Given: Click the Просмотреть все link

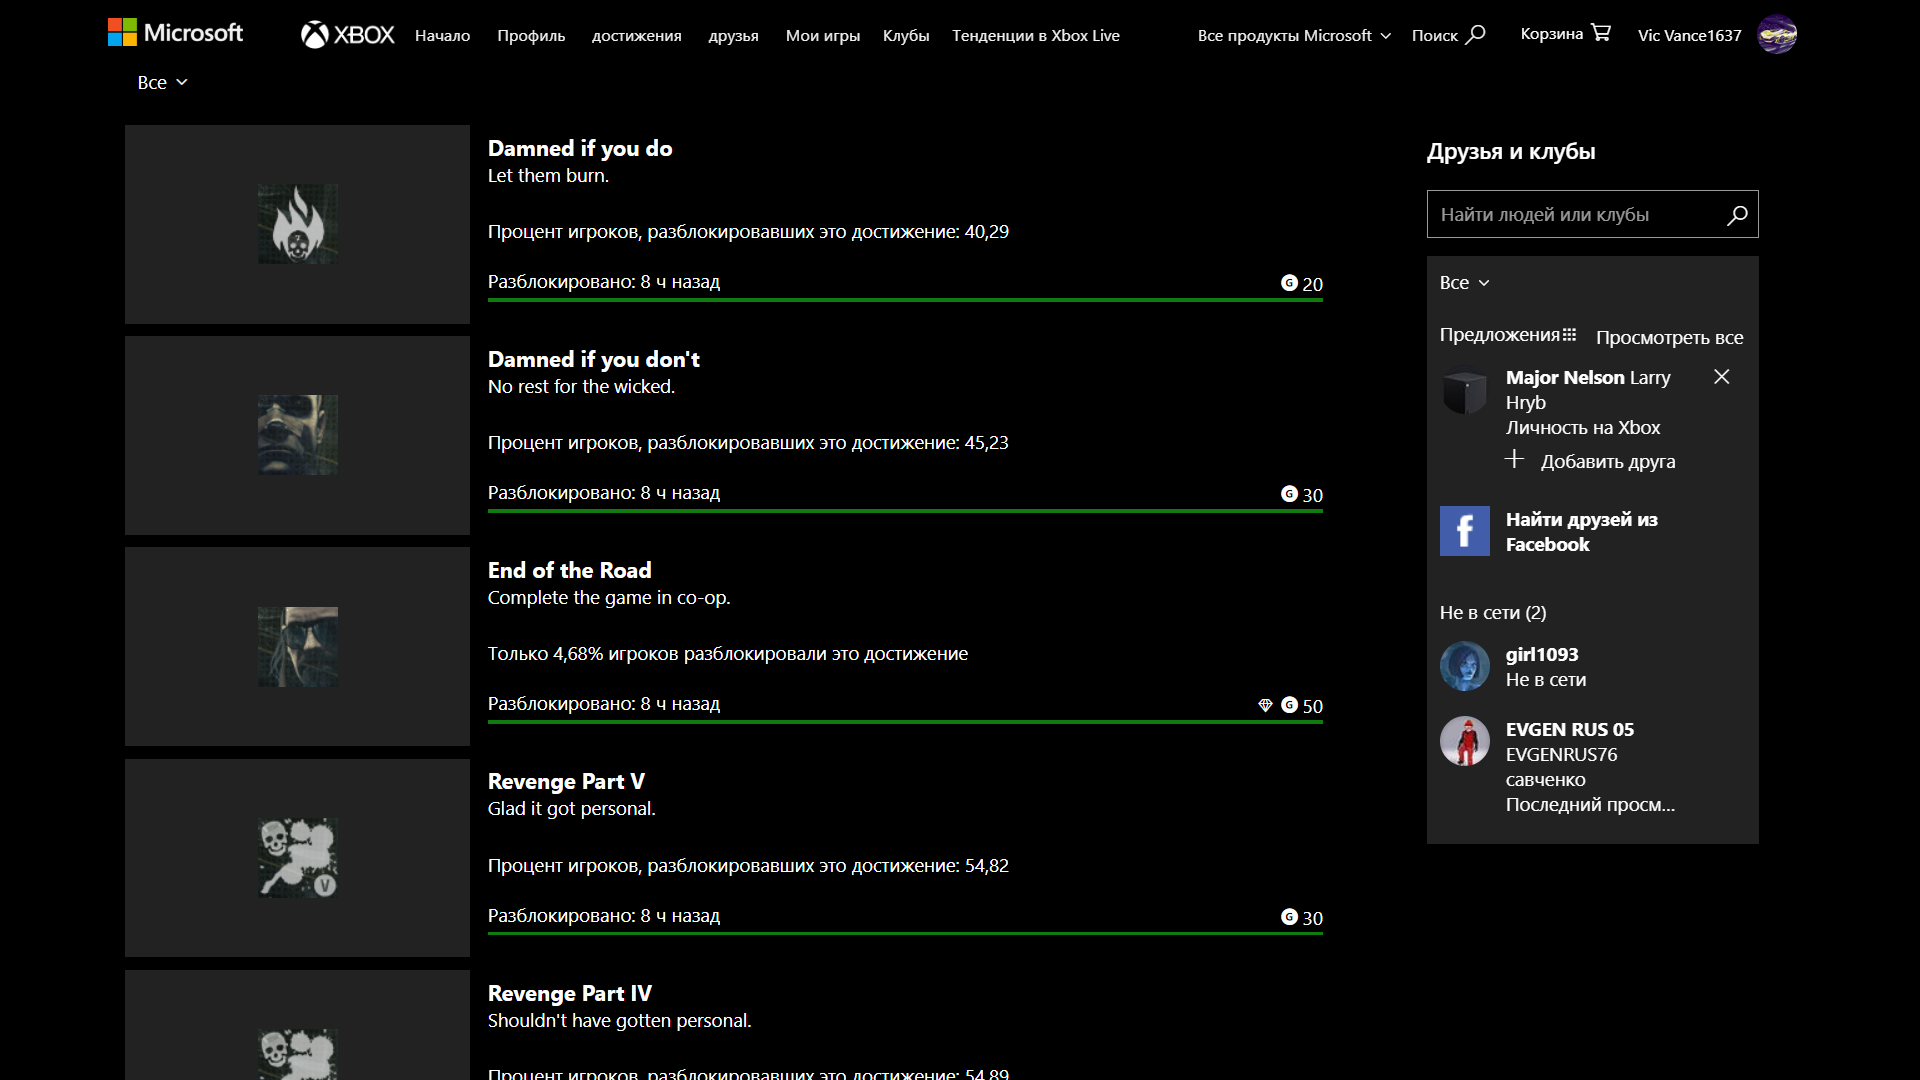Looking at the screenshot, I should coord(1670,337).
